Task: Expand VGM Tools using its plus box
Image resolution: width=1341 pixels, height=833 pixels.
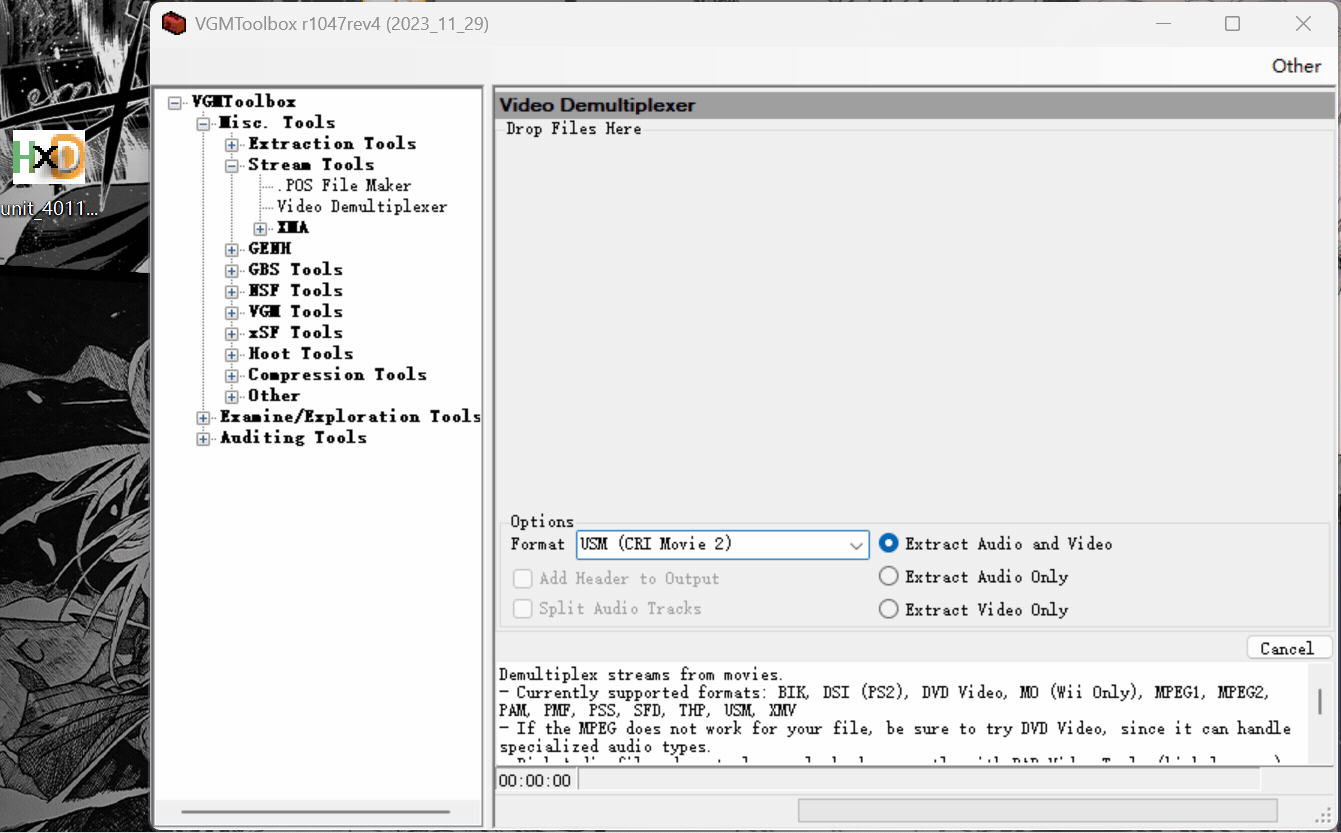Action: tap(232, 312)
